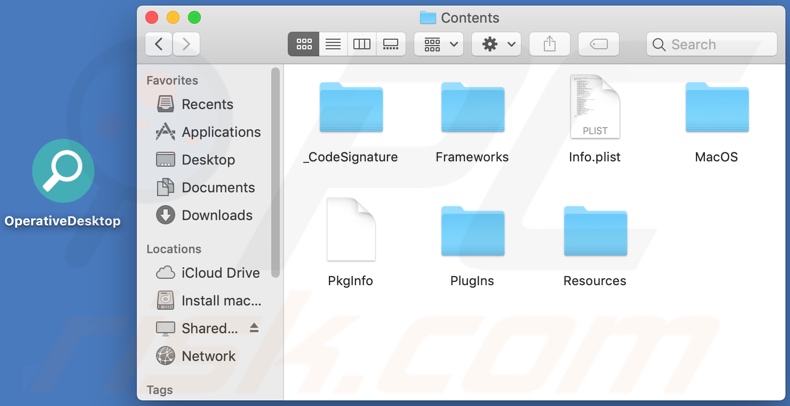Click the Favorites section header

[172, 81]
